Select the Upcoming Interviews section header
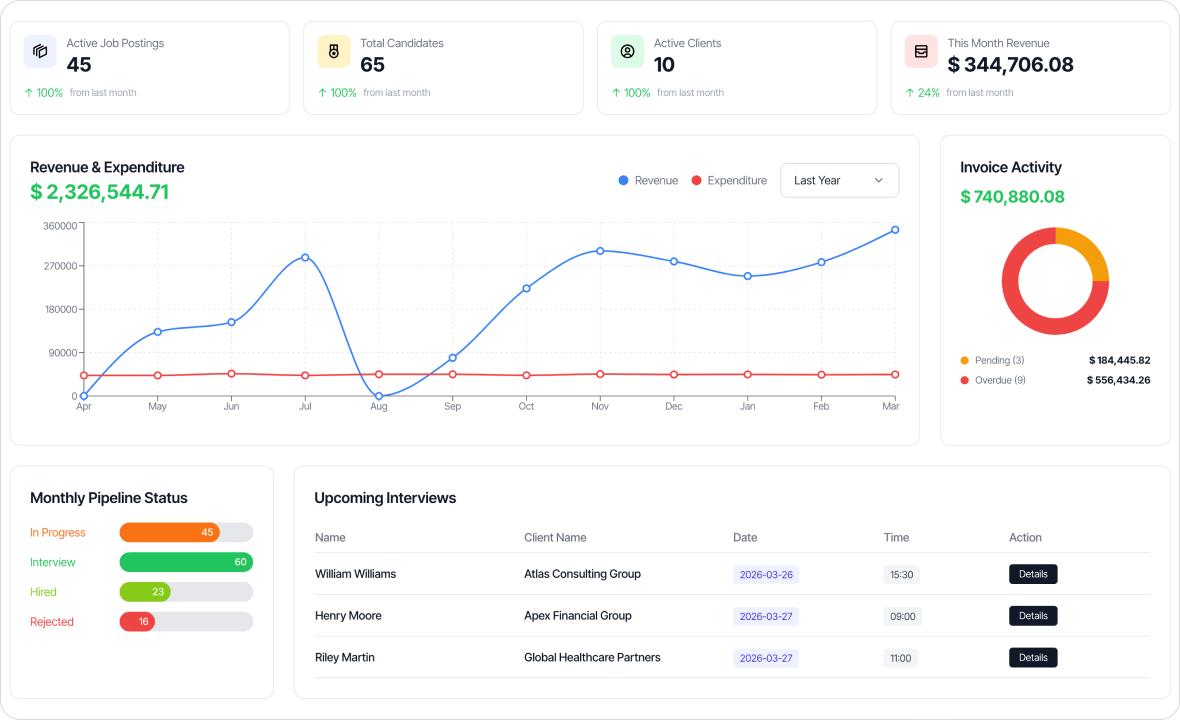This screenshot has width=1180, height=720. (385, 497)
